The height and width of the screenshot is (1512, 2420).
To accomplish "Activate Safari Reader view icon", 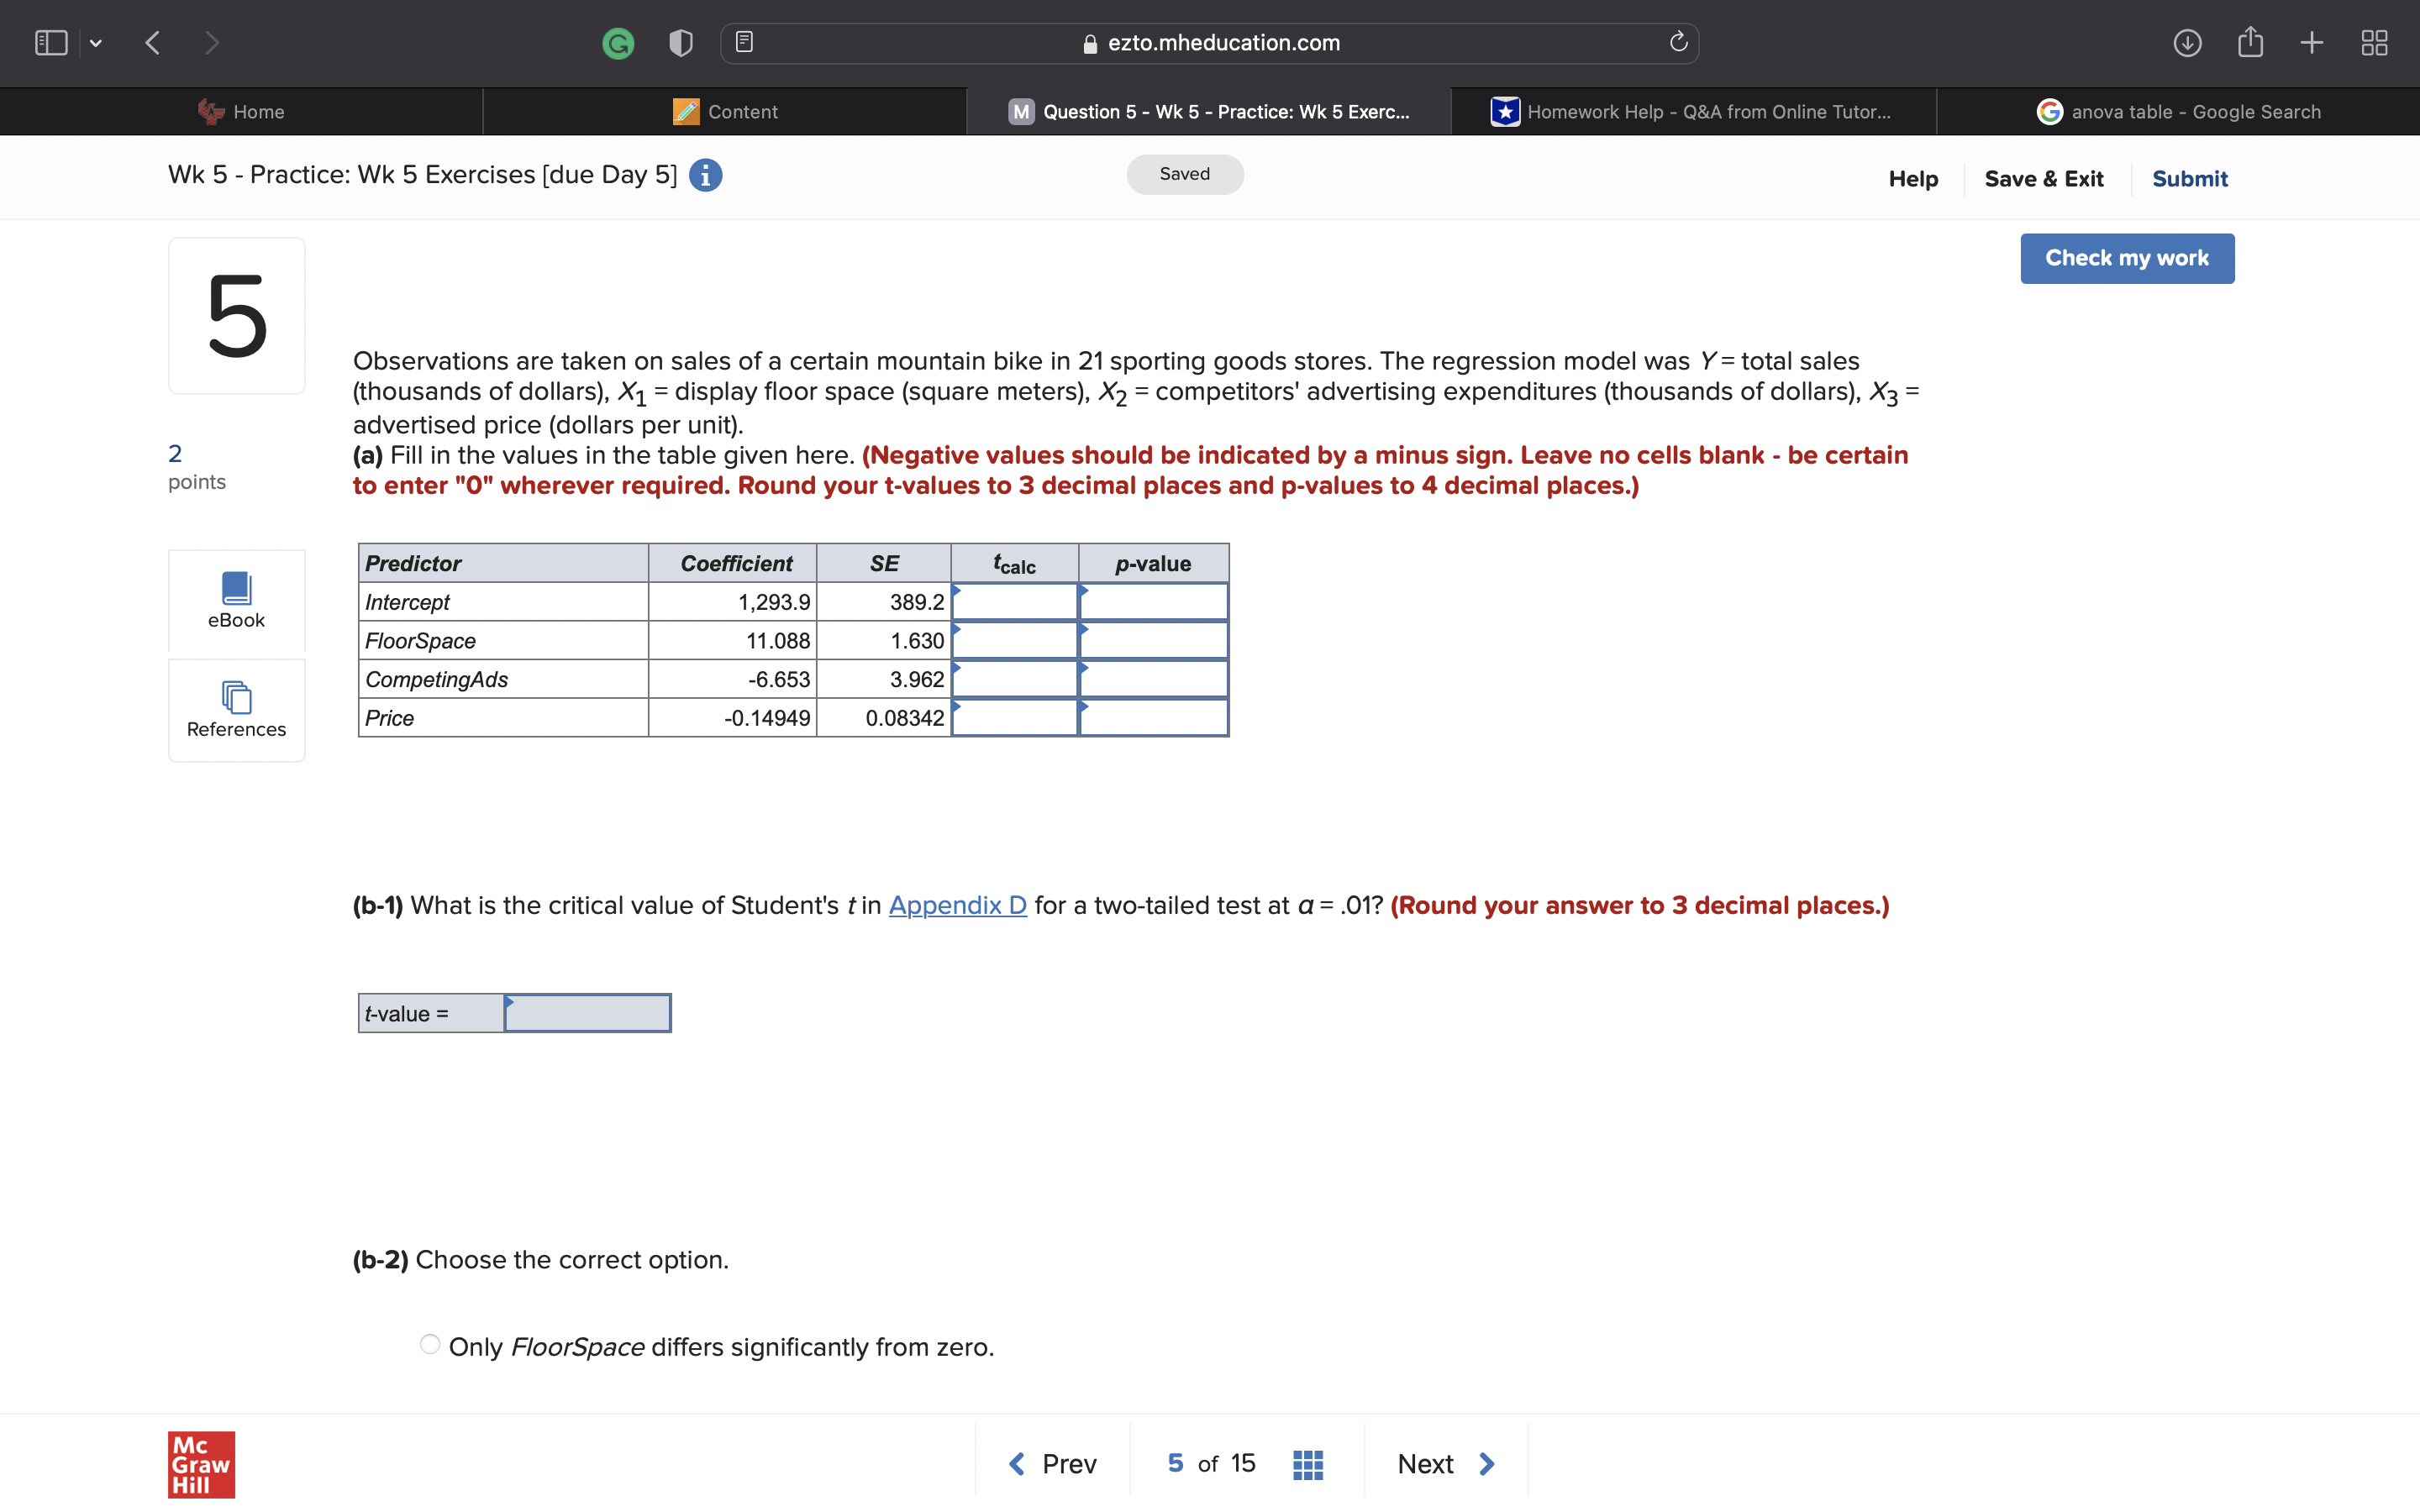I will tap(744, 40).
